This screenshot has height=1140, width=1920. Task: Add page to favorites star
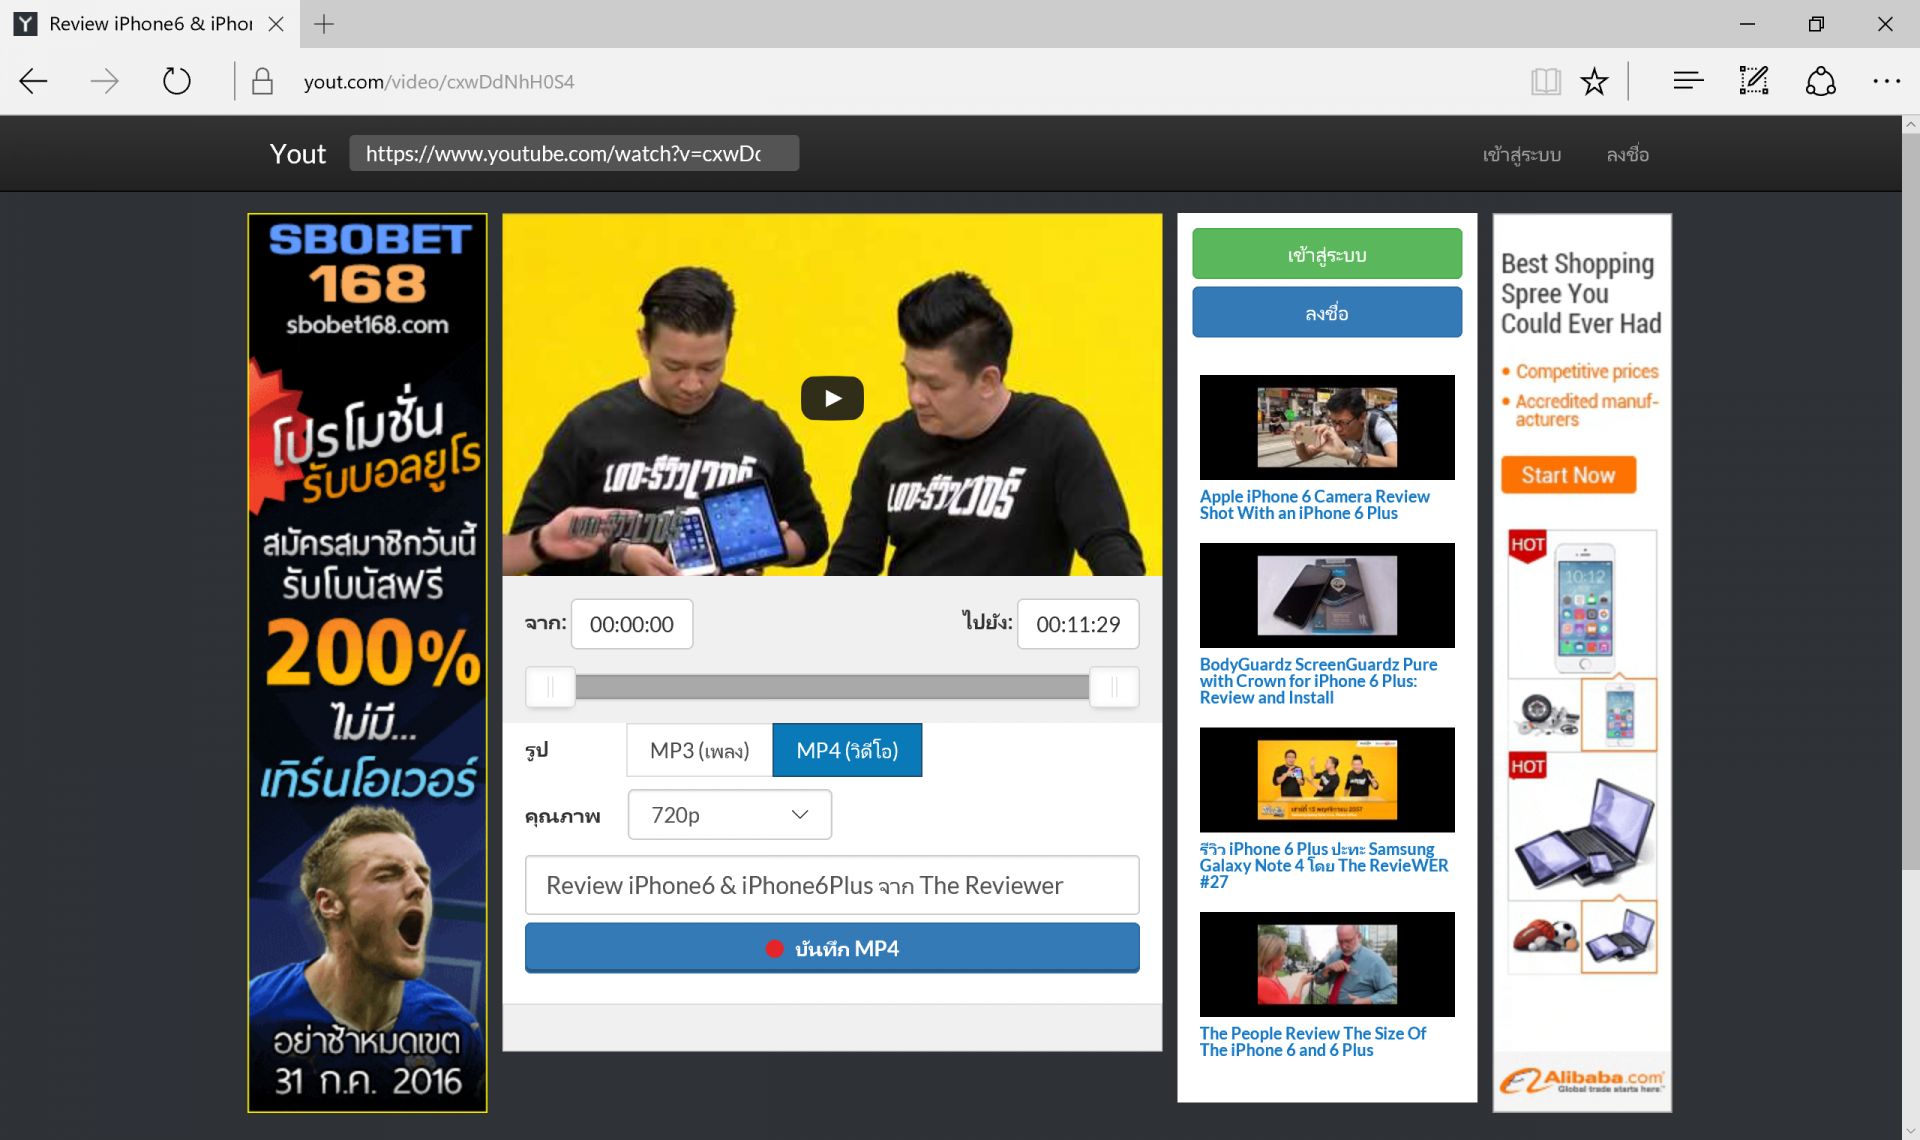pos(1594,81)
